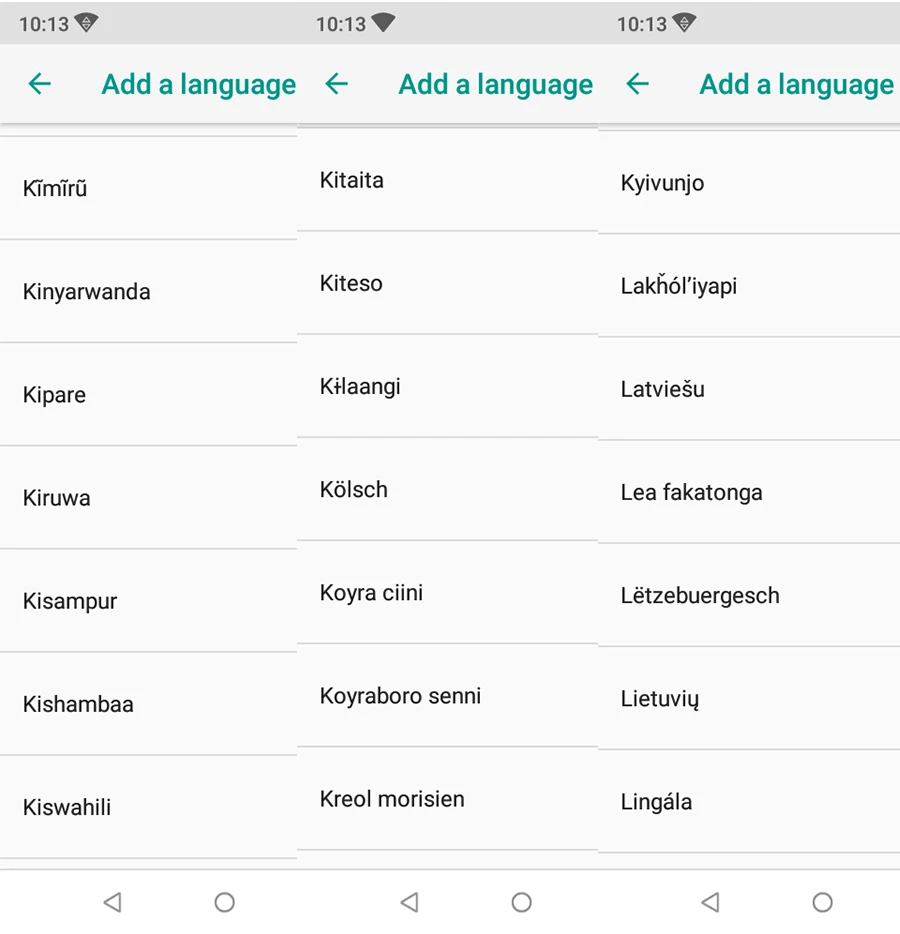Add Kisampur language
Image resolution: width=900 pixels, height=934 pixels.
click(148, 600)
